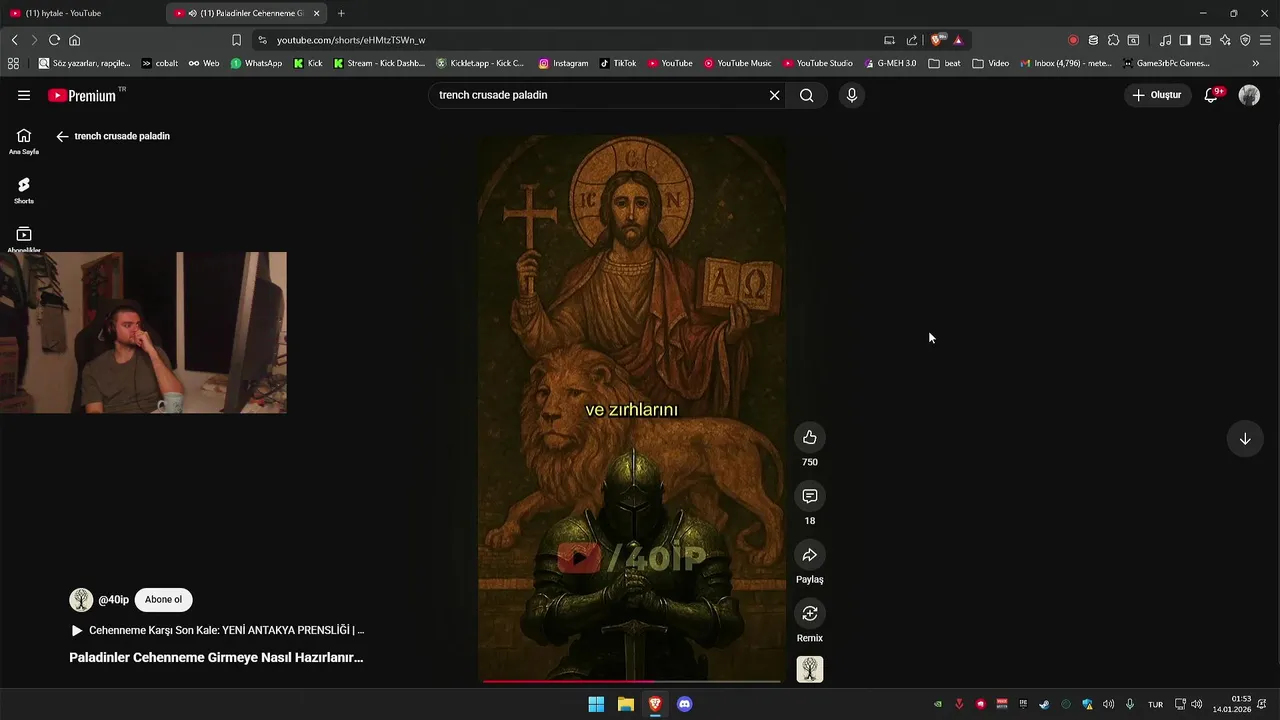Open the share page icon in address bar
The width and height of the screenshot is (1280, 720).
point(912,40)
